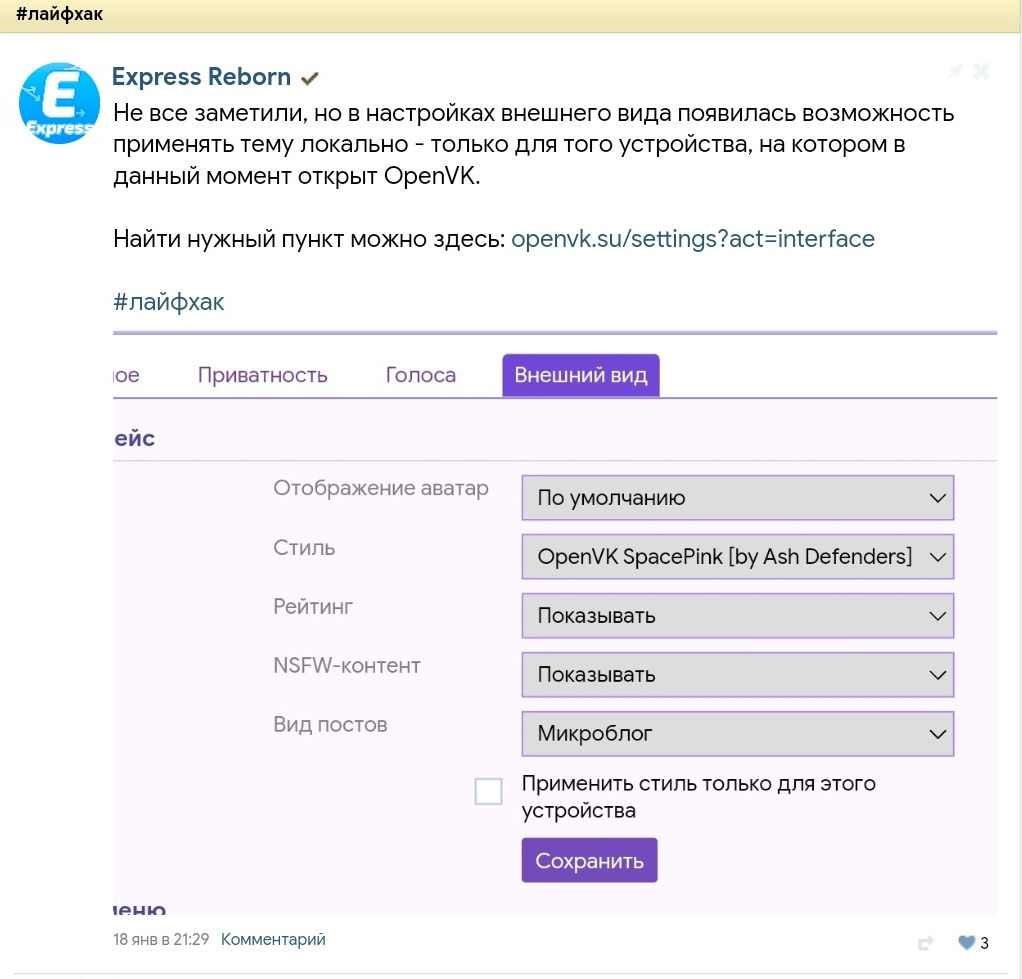Pin this post using the pin icon
This screenshot has height=979, width=1022.
tap(955, 71)
